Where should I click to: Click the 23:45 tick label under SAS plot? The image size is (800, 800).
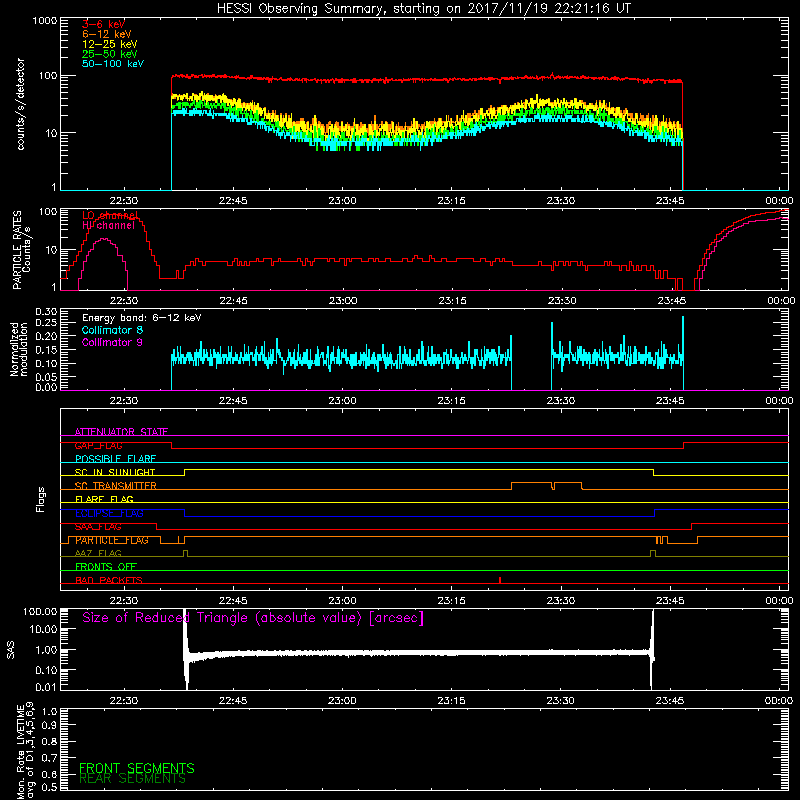(x=670, y=701)
